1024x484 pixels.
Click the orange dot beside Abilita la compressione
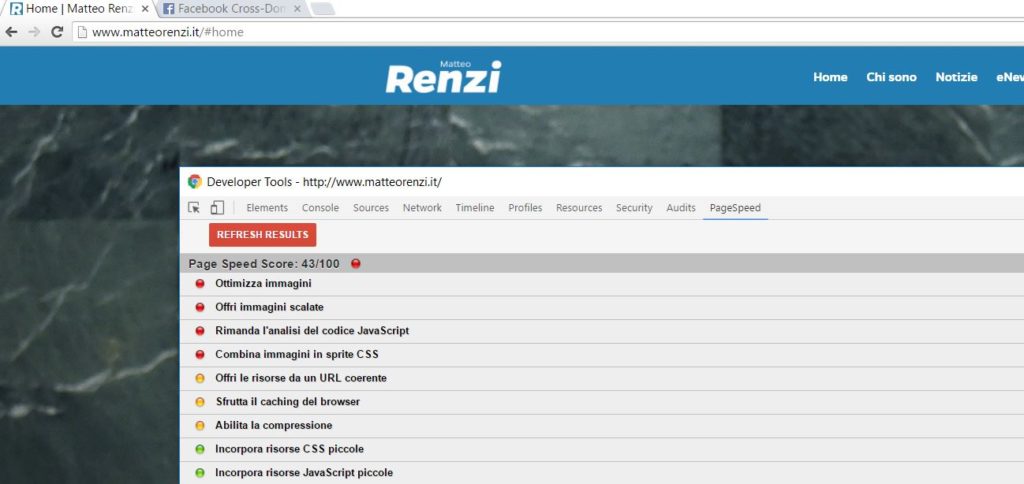coord(200,426)
